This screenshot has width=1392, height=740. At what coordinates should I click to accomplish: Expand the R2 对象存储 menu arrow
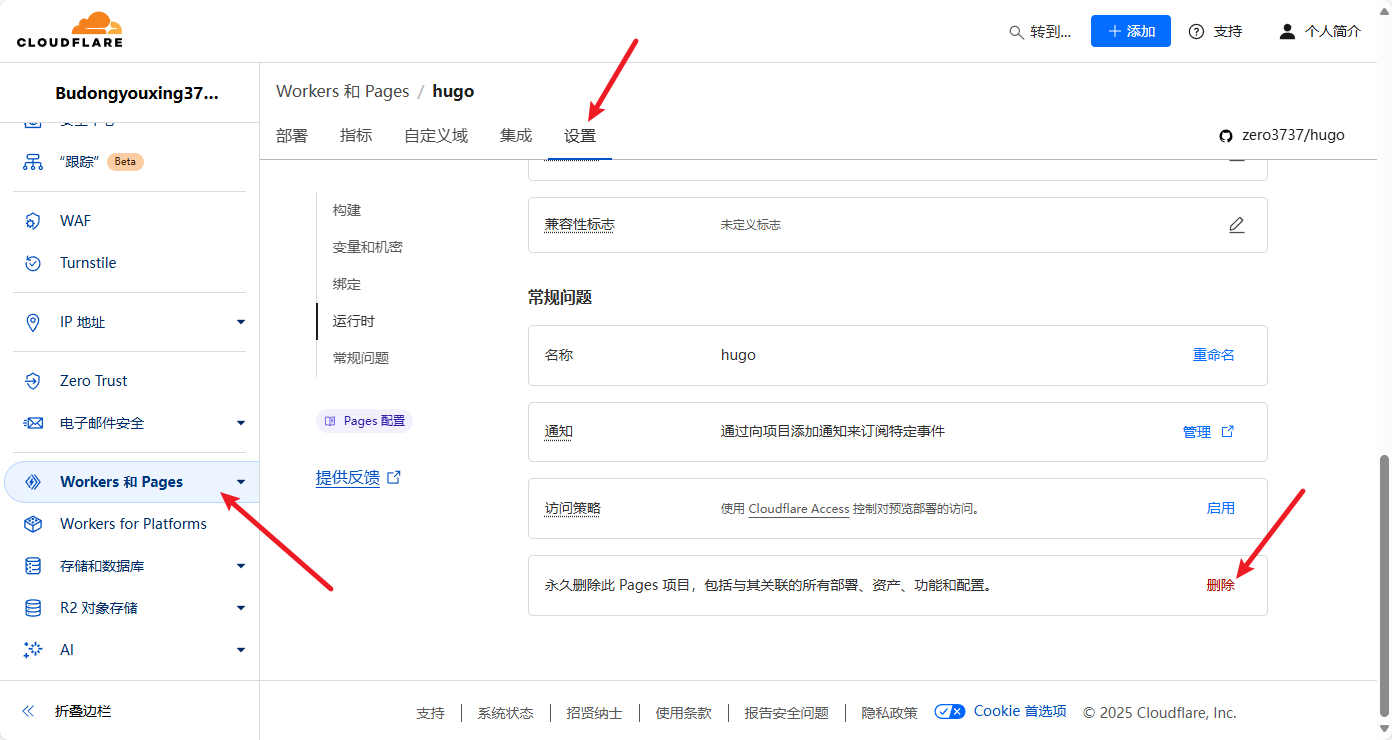(241, 608)
